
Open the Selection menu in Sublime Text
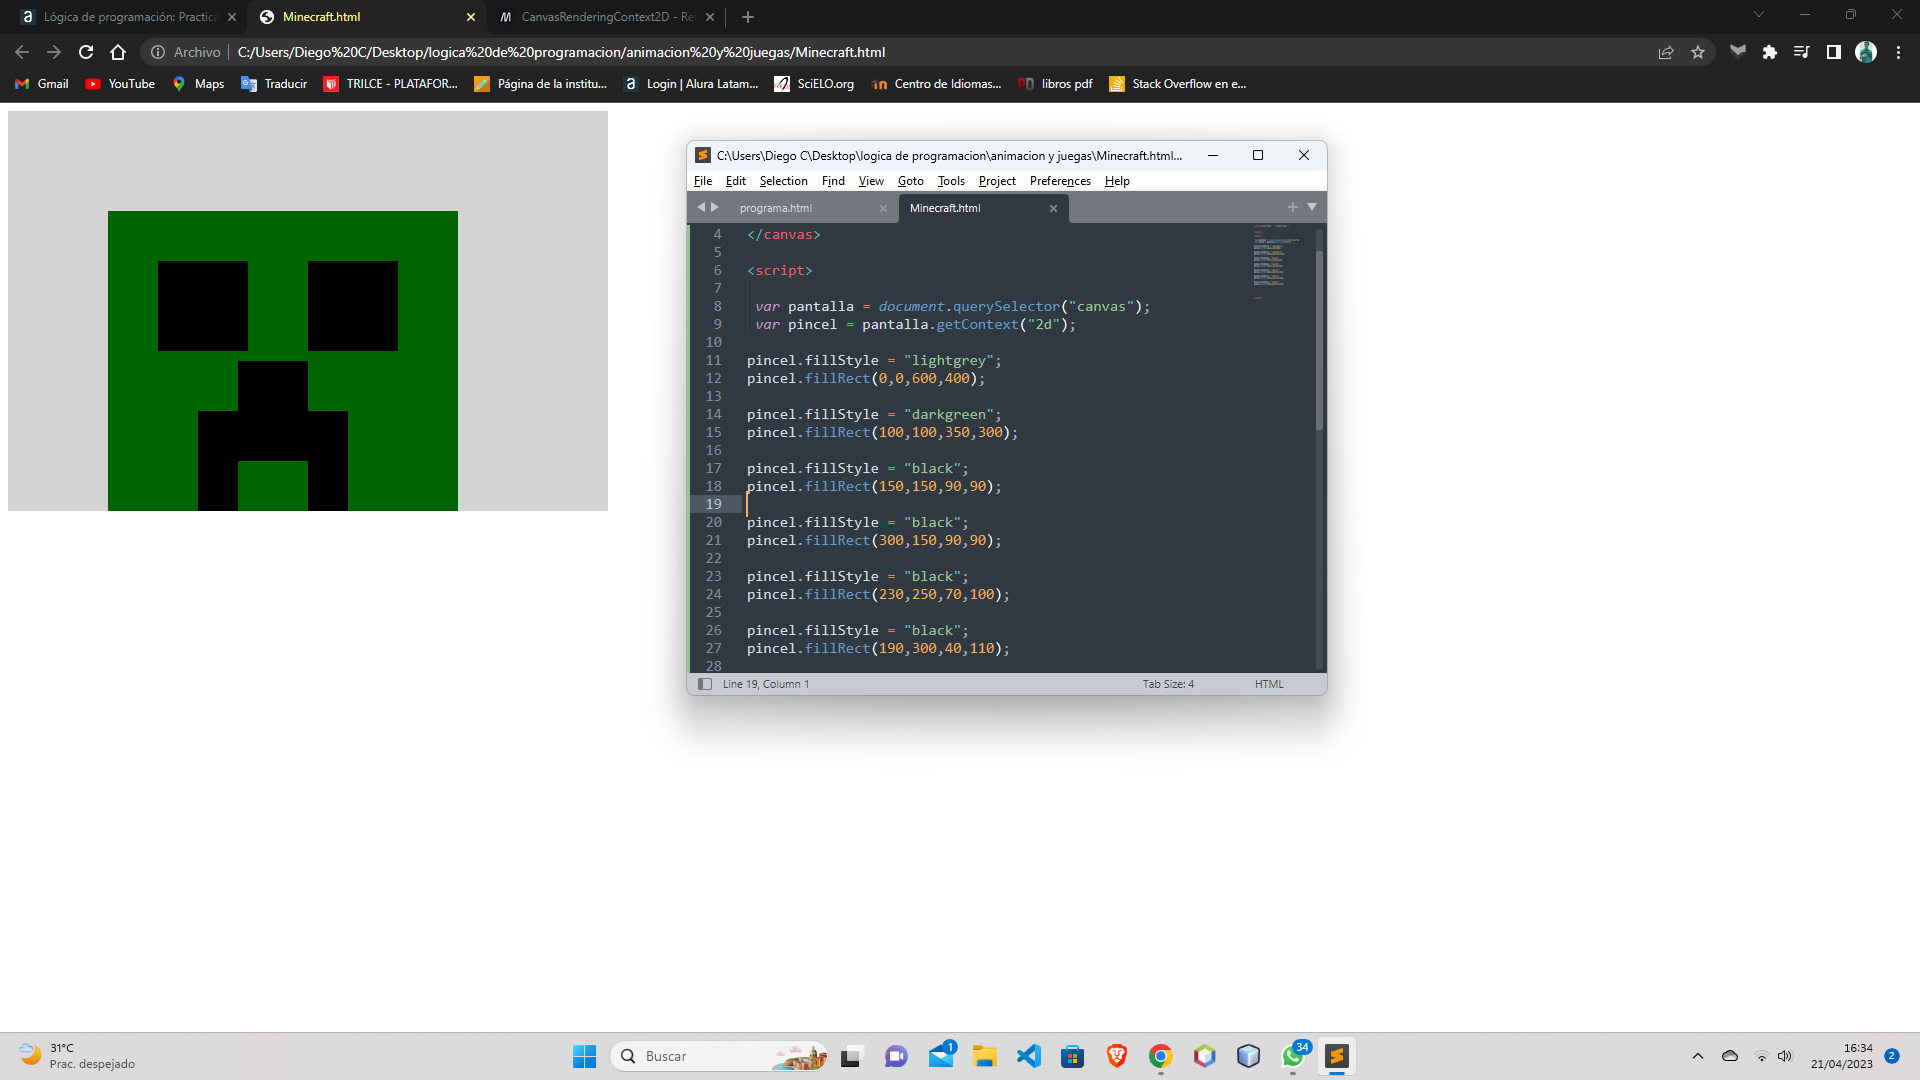pyautogui.click(x=783, y=181)
